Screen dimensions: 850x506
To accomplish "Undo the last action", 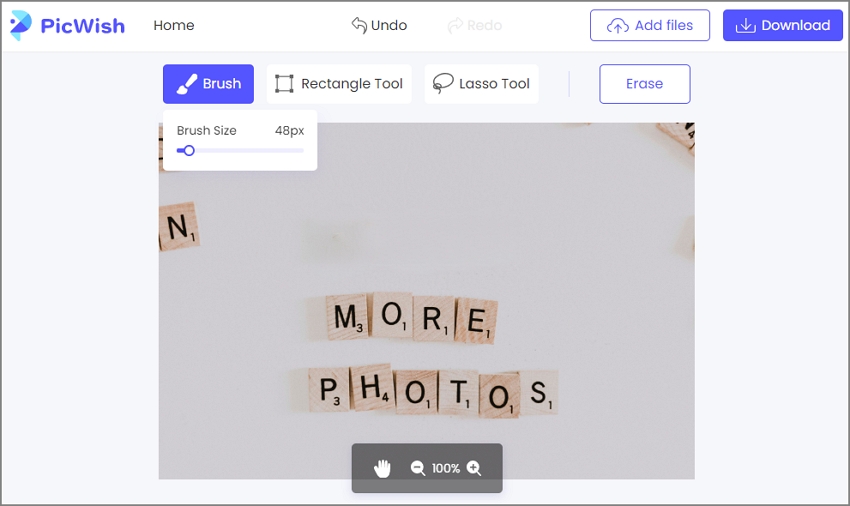I will (379, 25).
